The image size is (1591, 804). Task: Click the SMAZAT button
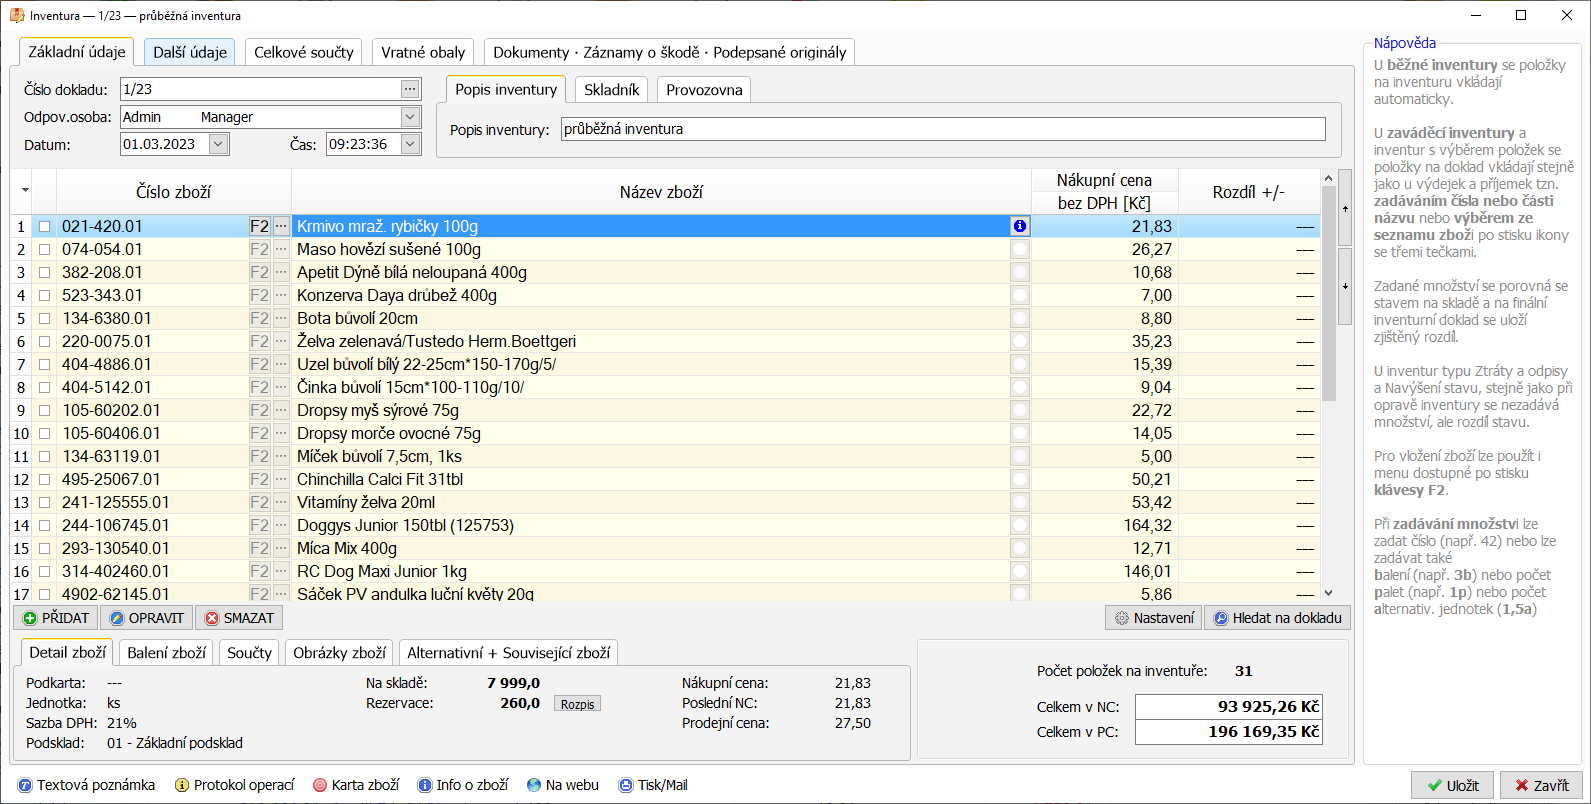pos(239,618)
